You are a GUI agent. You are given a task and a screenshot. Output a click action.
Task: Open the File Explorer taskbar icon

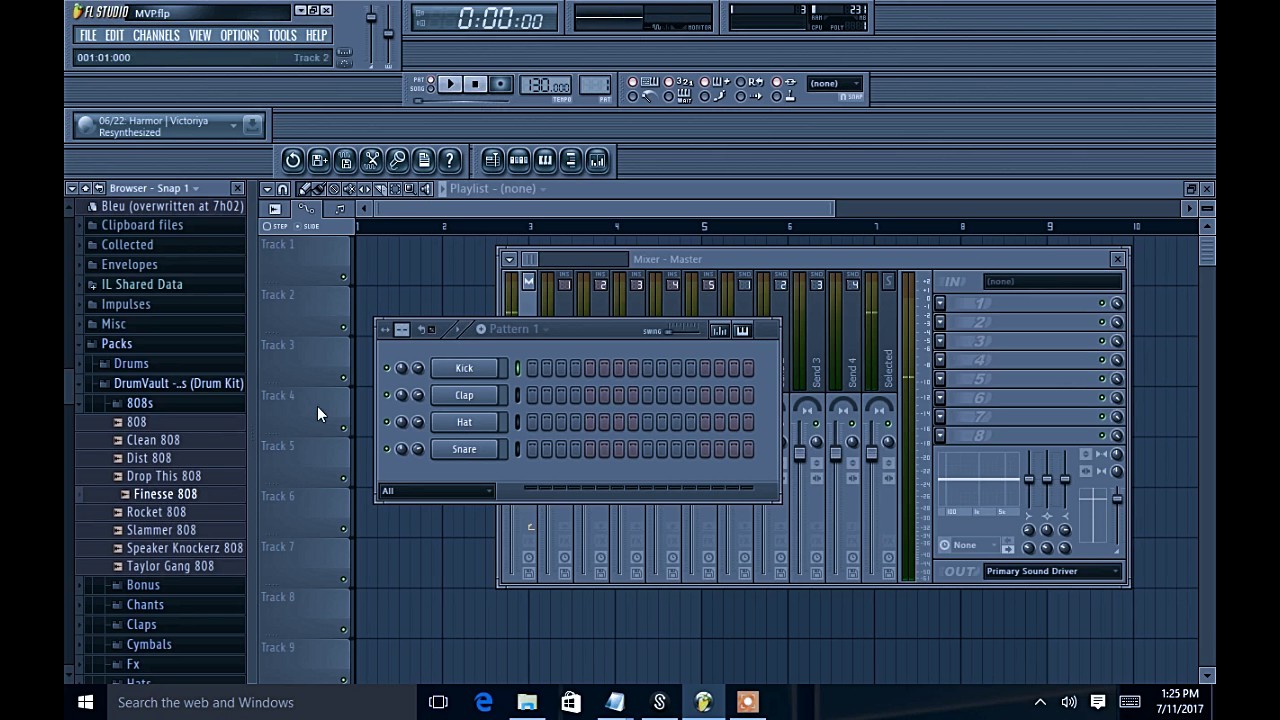tap(527, 702)
